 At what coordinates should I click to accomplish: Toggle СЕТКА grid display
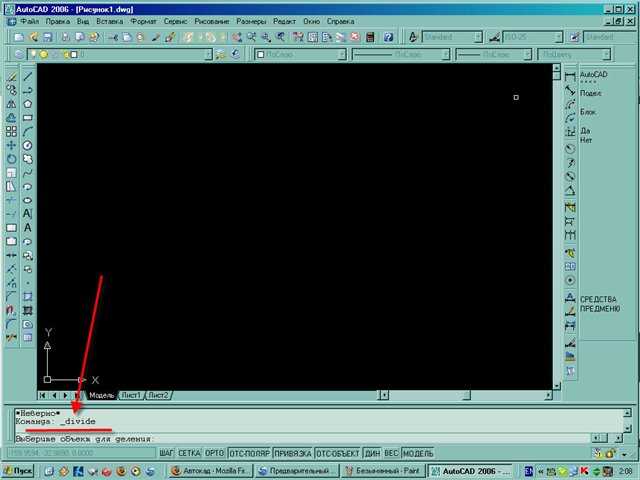tap(189, 452)
